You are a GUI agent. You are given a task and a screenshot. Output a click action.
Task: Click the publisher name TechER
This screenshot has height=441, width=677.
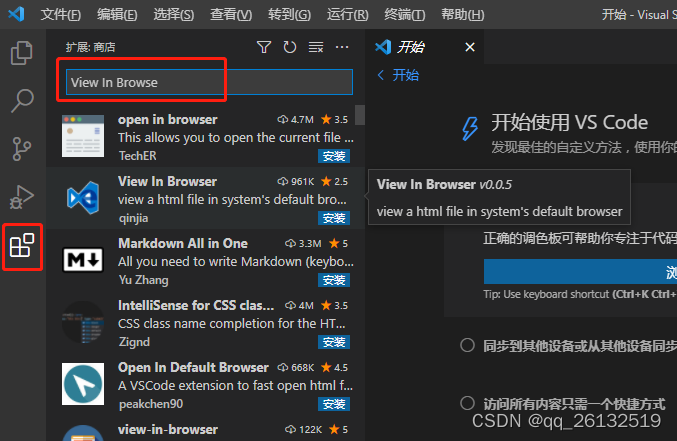coord(137,155)
